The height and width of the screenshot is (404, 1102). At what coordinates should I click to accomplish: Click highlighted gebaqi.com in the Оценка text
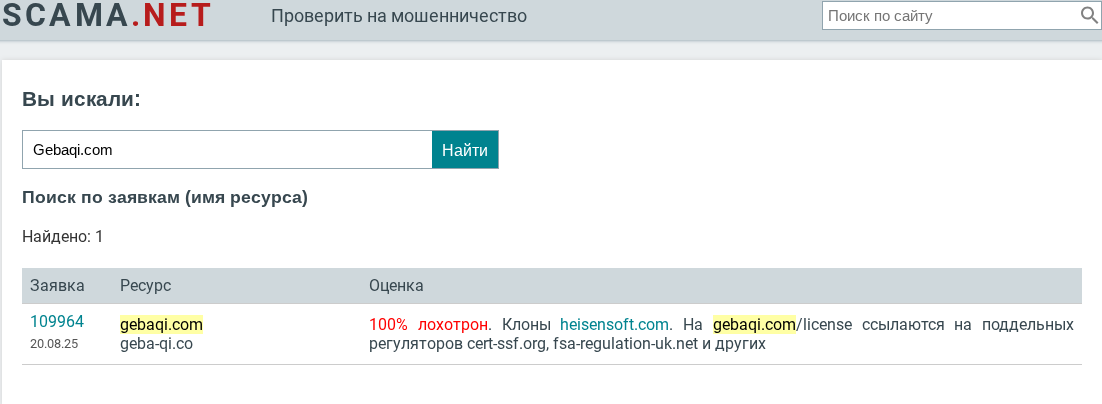pos(754,325)
